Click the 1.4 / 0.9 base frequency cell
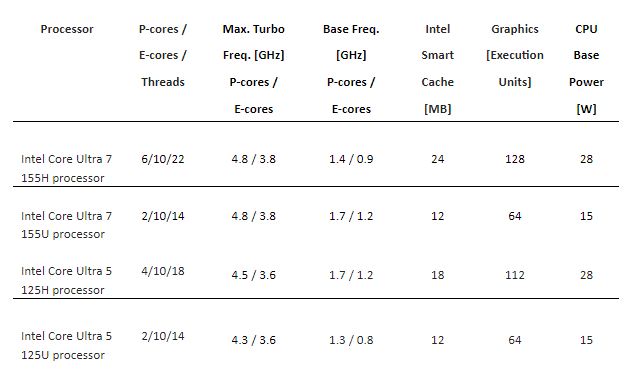The image size is (625, 375). 351,159
